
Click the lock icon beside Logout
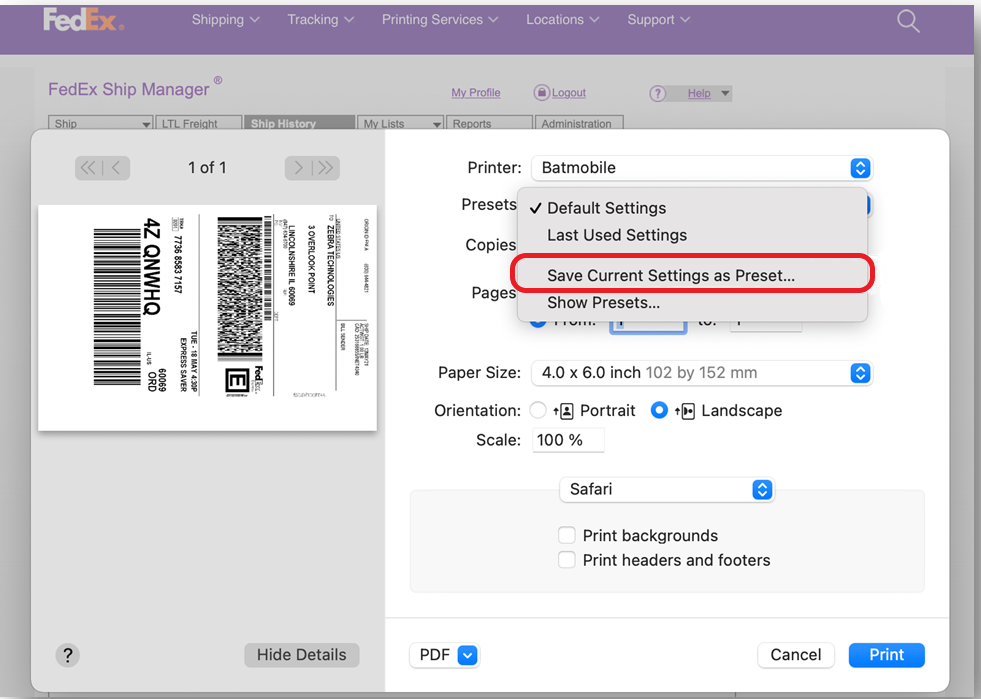(541, 92)
